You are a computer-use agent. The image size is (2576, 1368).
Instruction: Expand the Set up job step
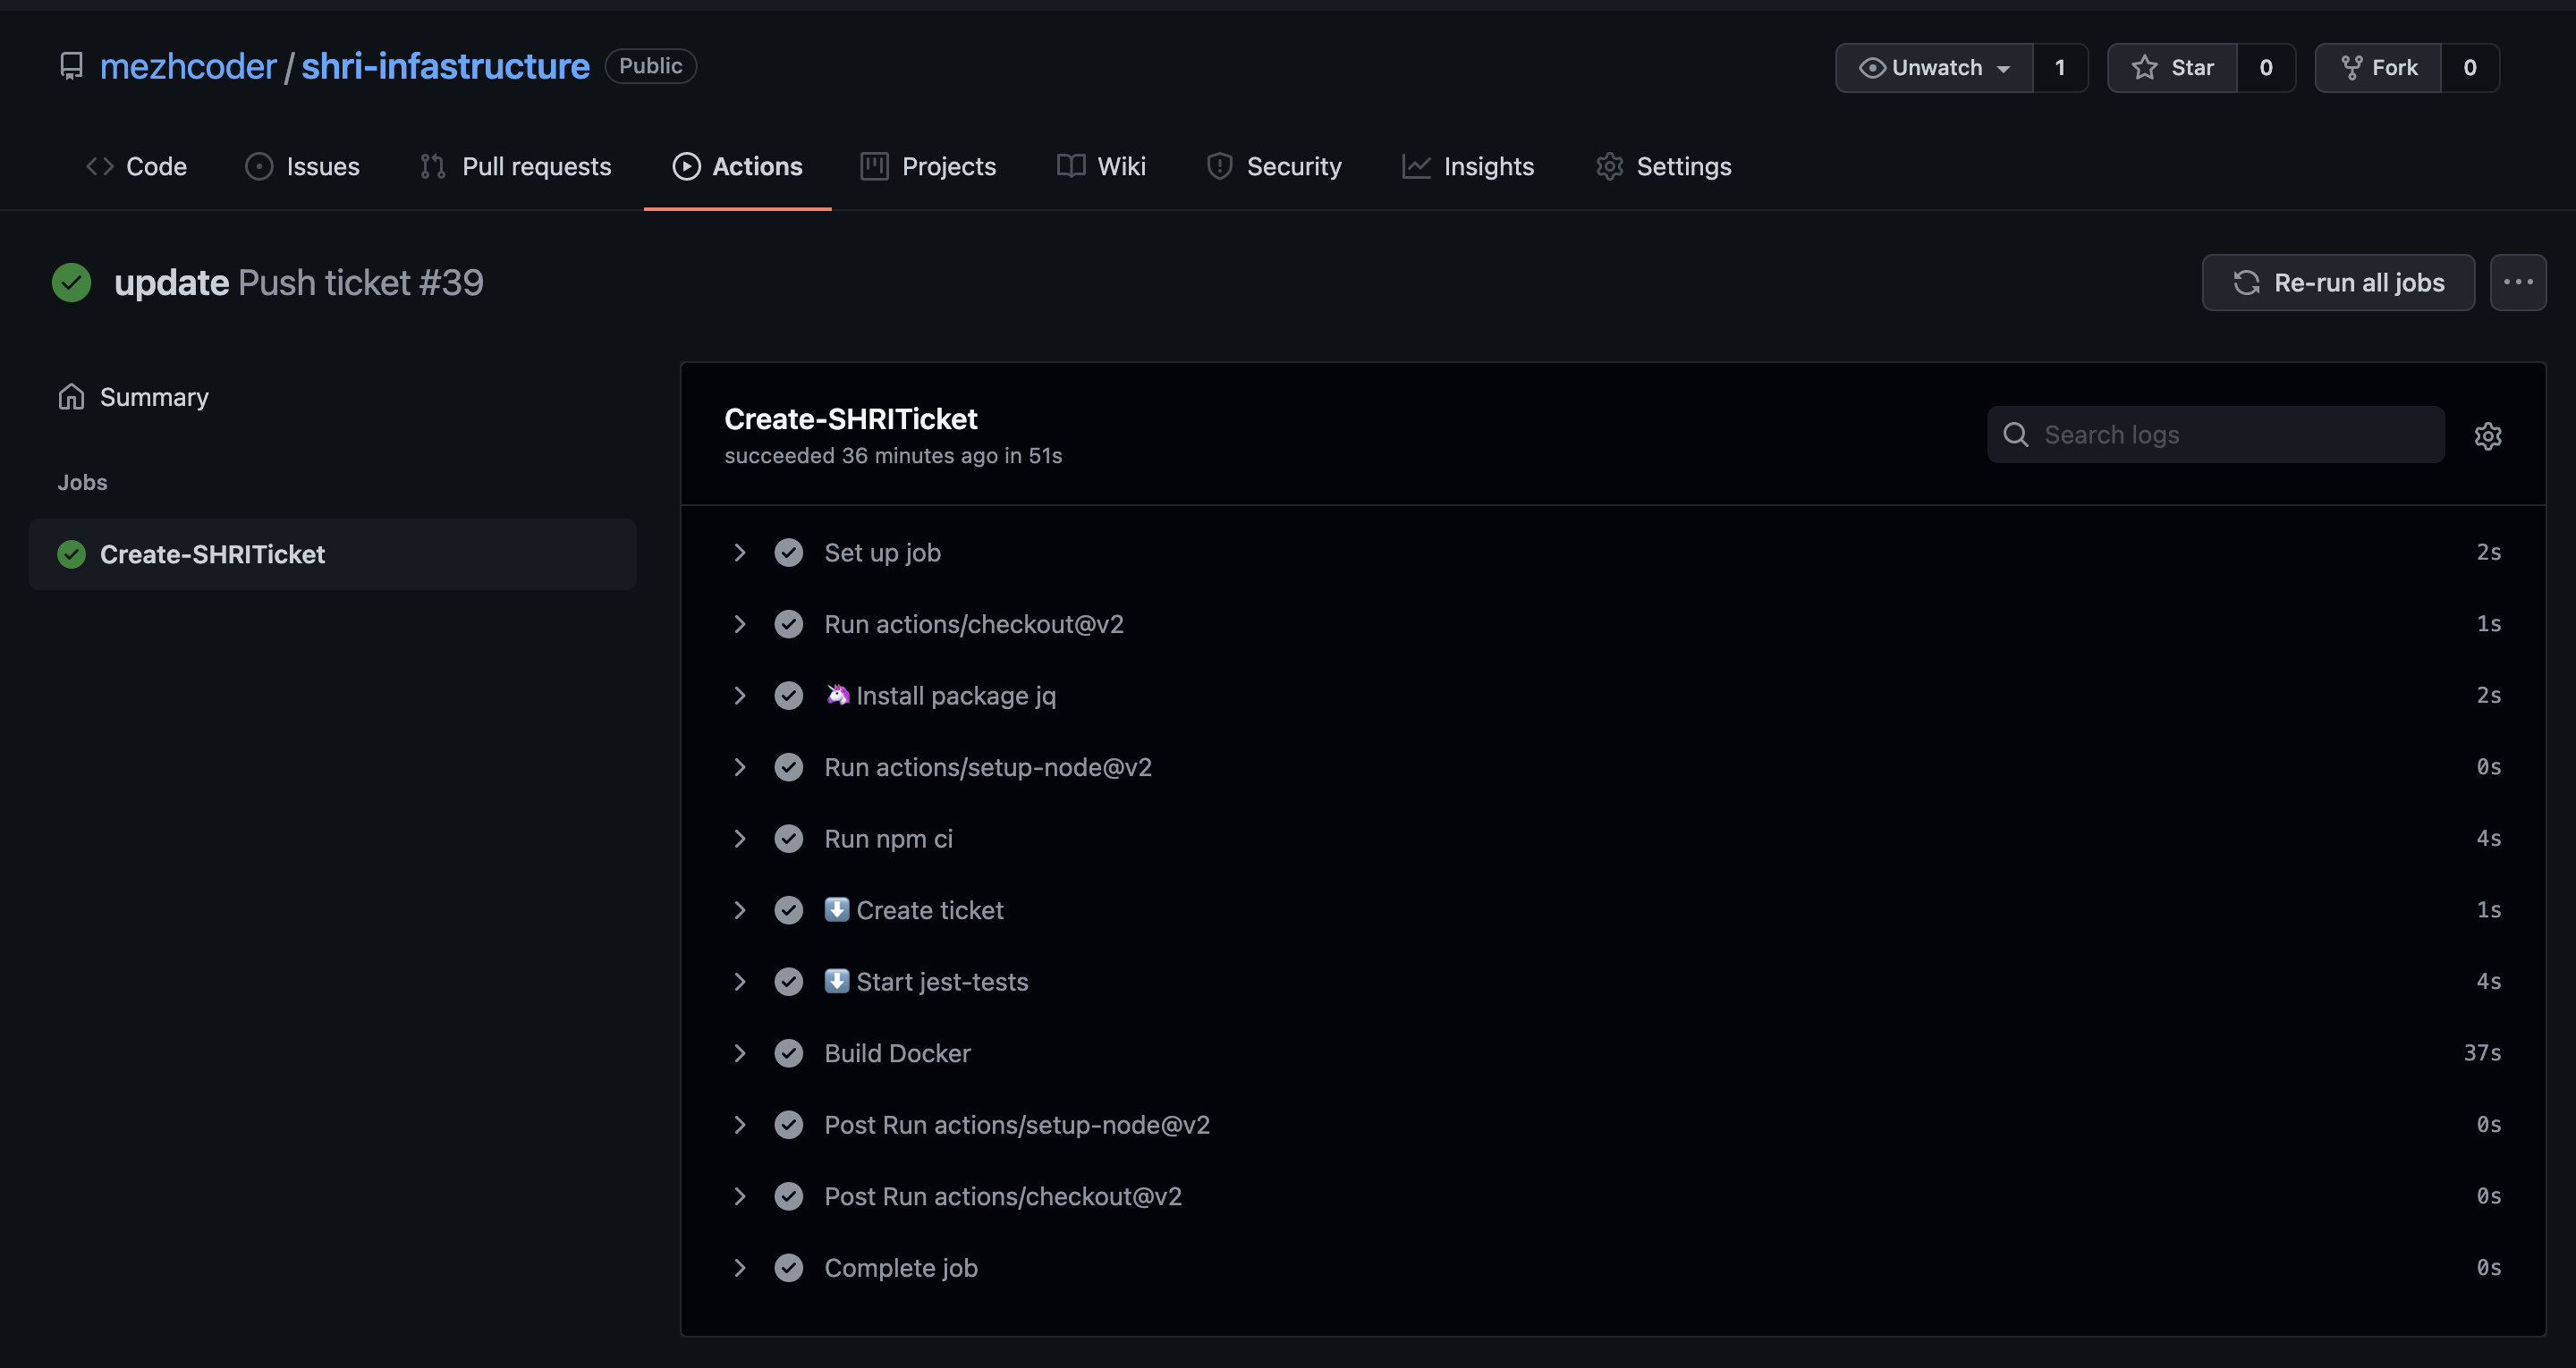pyautogui.click(x=740, y=553)
